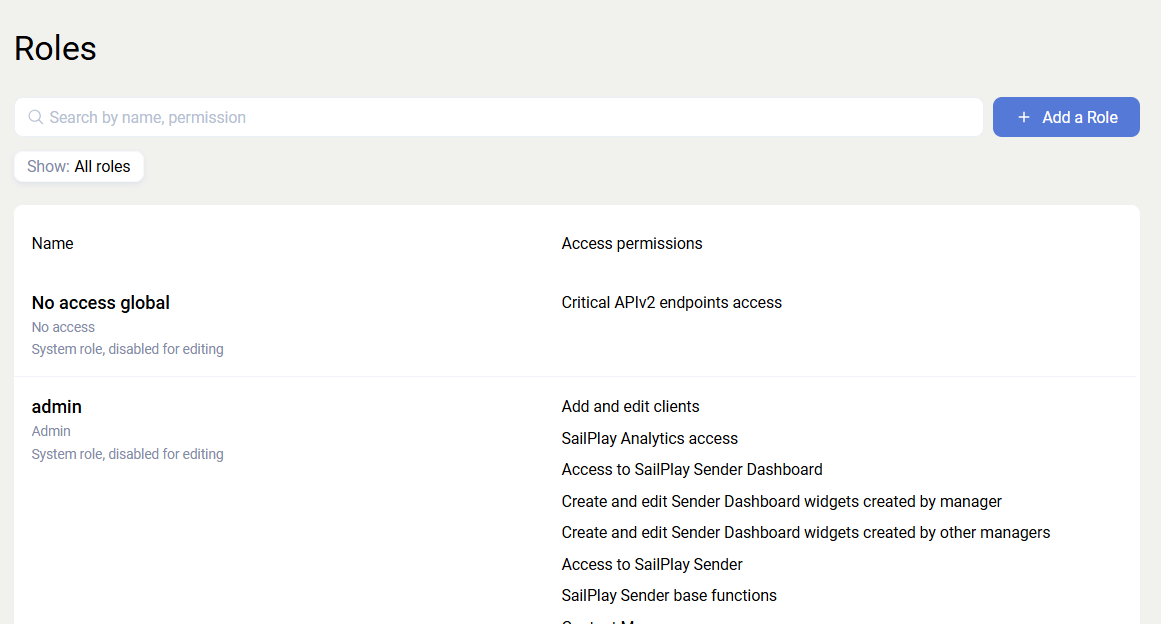
Task: Click the plus icon on Add a Role
Action: (x=1023, y=117)
